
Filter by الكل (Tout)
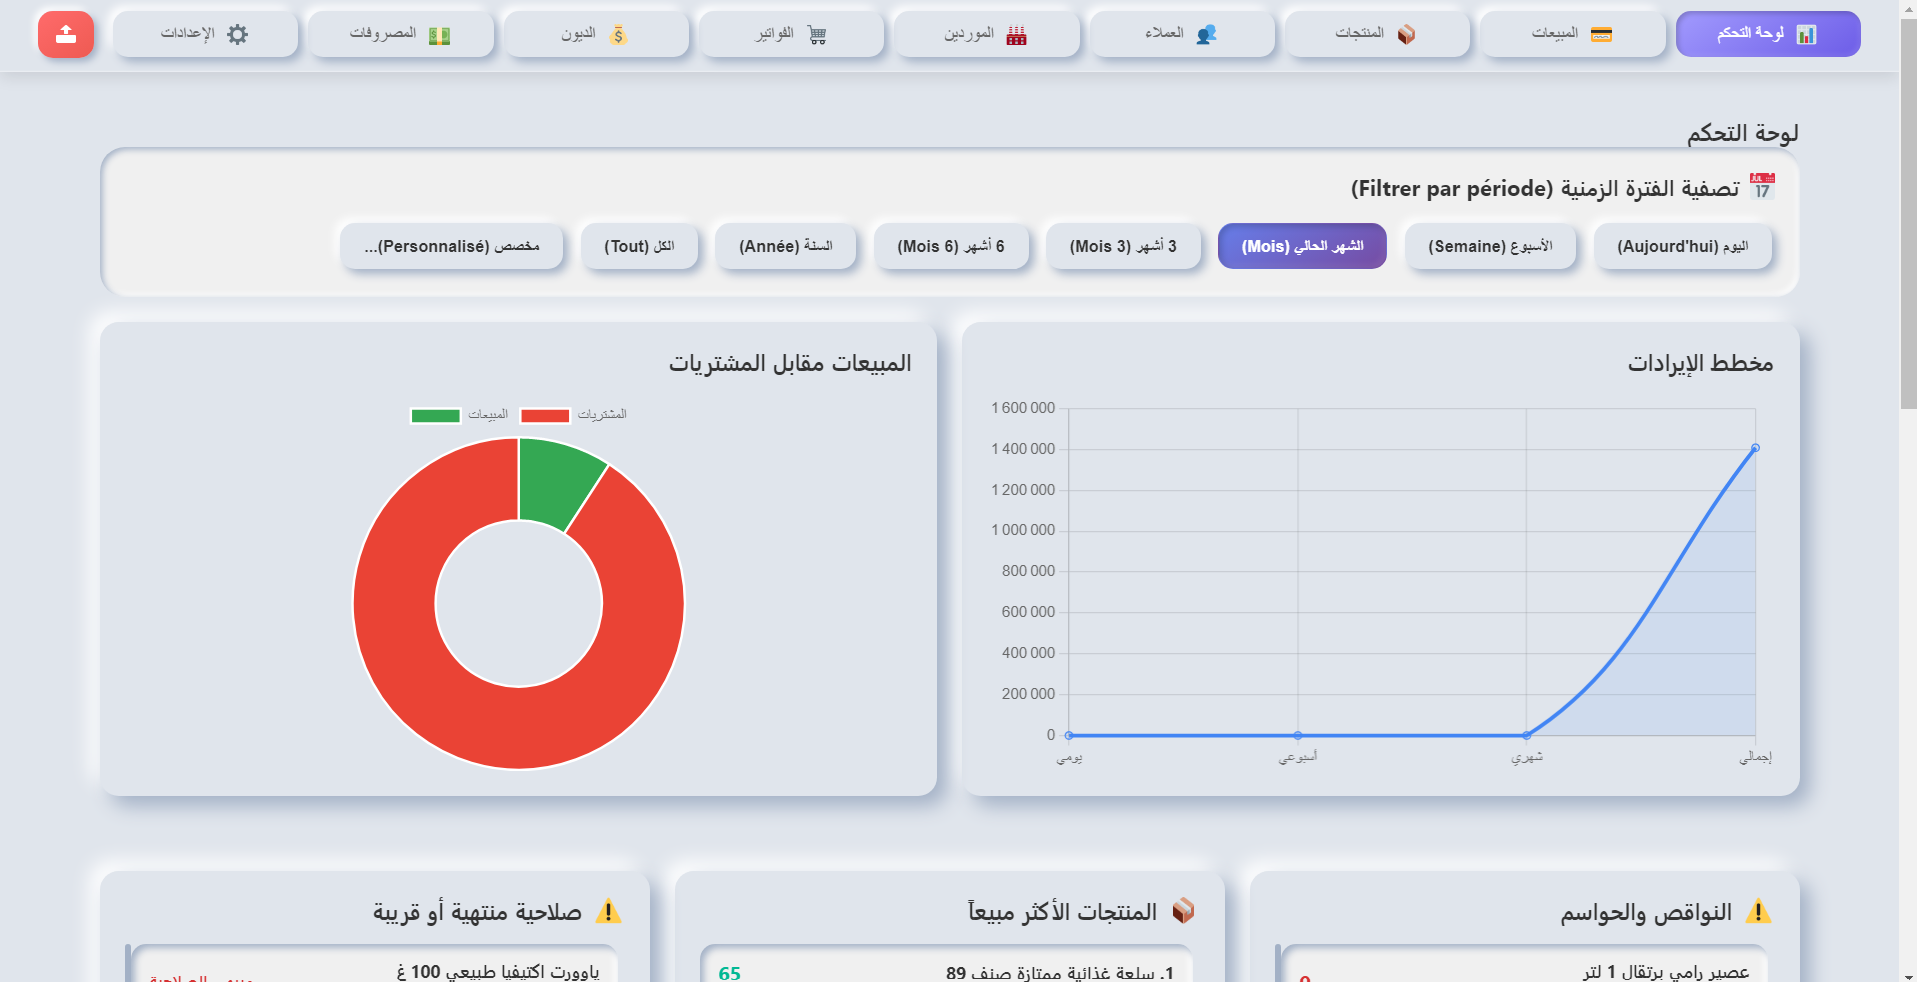click(x=639, y=246)
